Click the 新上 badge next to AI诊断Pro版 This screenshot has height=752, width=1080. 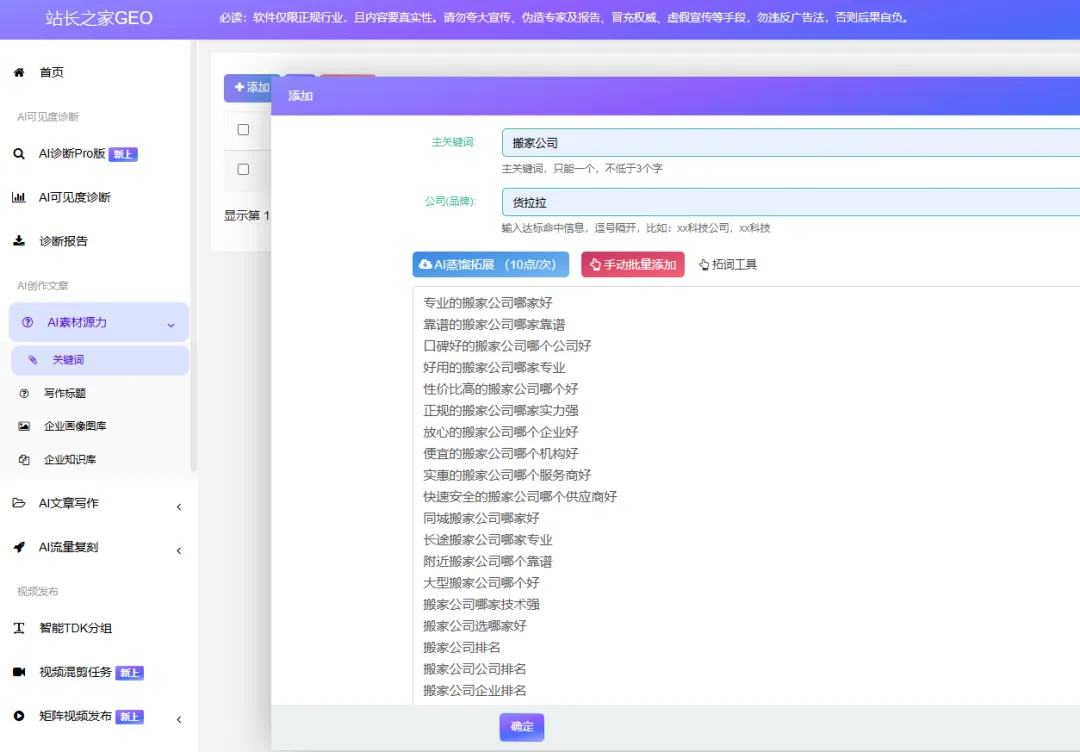(x=123, y=154)
